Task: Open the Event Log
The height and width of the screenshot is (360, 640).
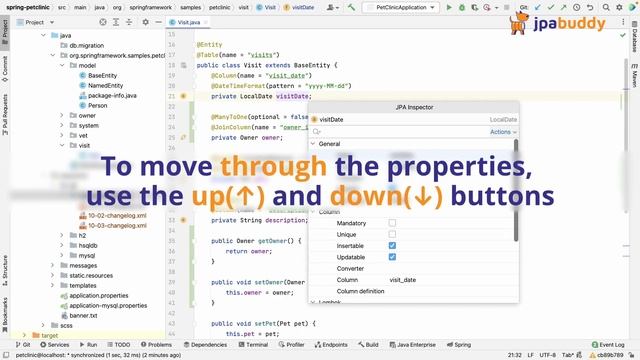Action: pos(608,345)
